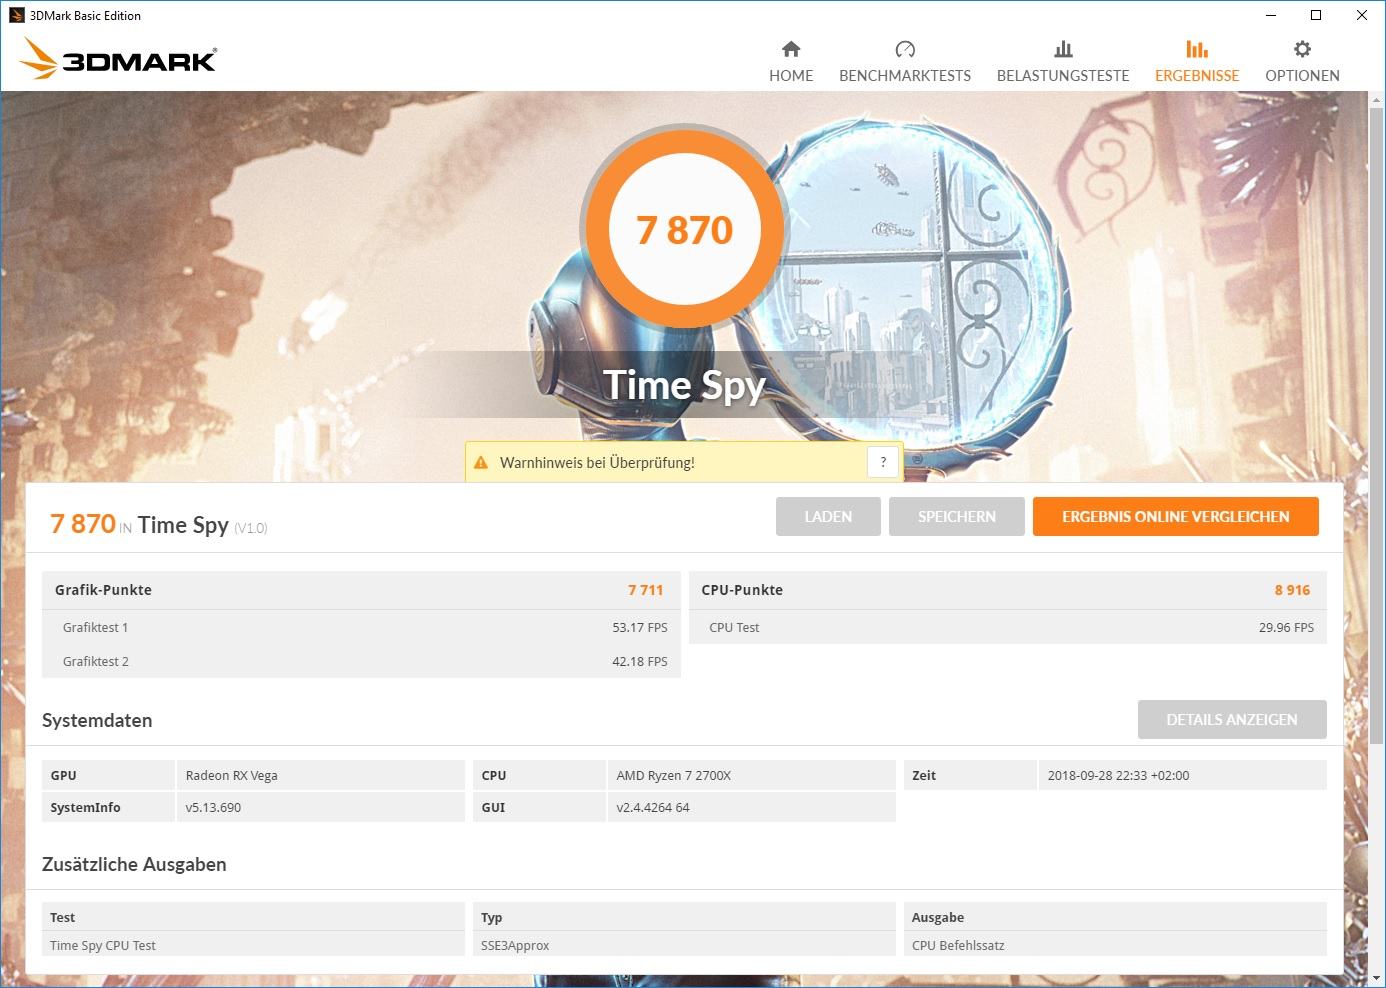Click the CPU-Punkte value 8 916
This screenshot has height=988, width=1386.
point(1292,590)
